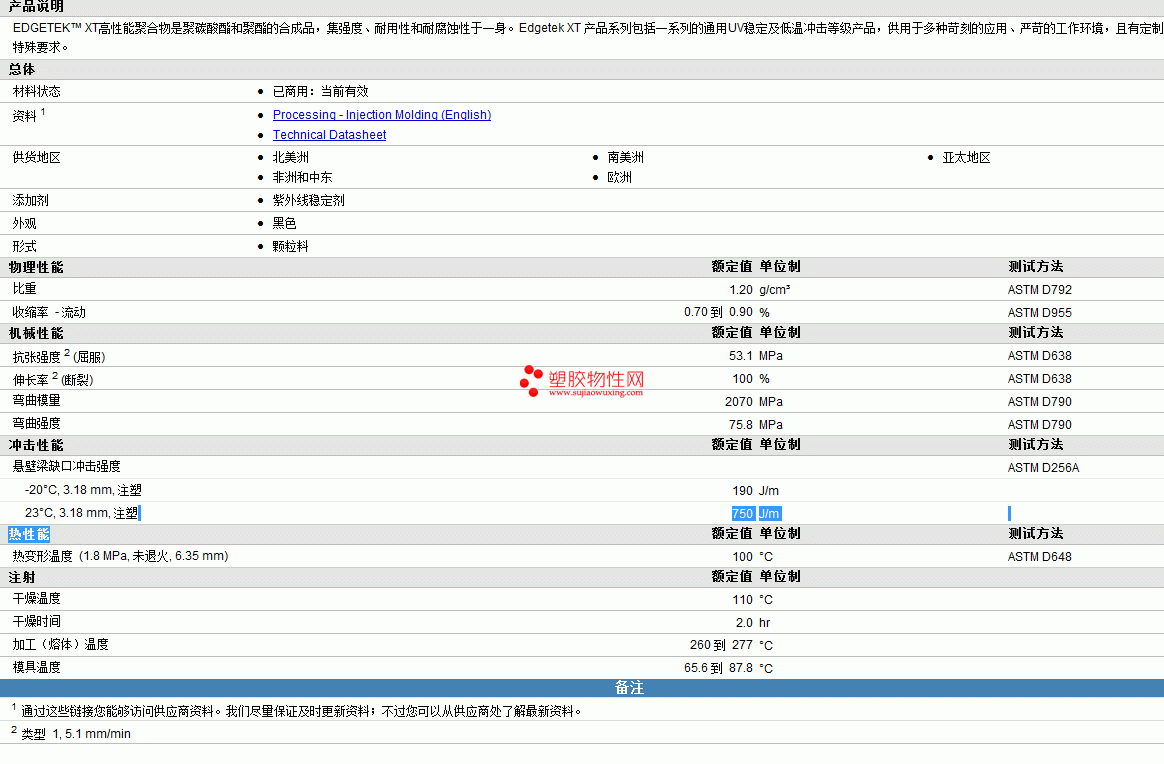Image resolution: width=1164 pixels, height=764 pixels.
Task: Click the highlighted value 750
Action: (742, 514)
